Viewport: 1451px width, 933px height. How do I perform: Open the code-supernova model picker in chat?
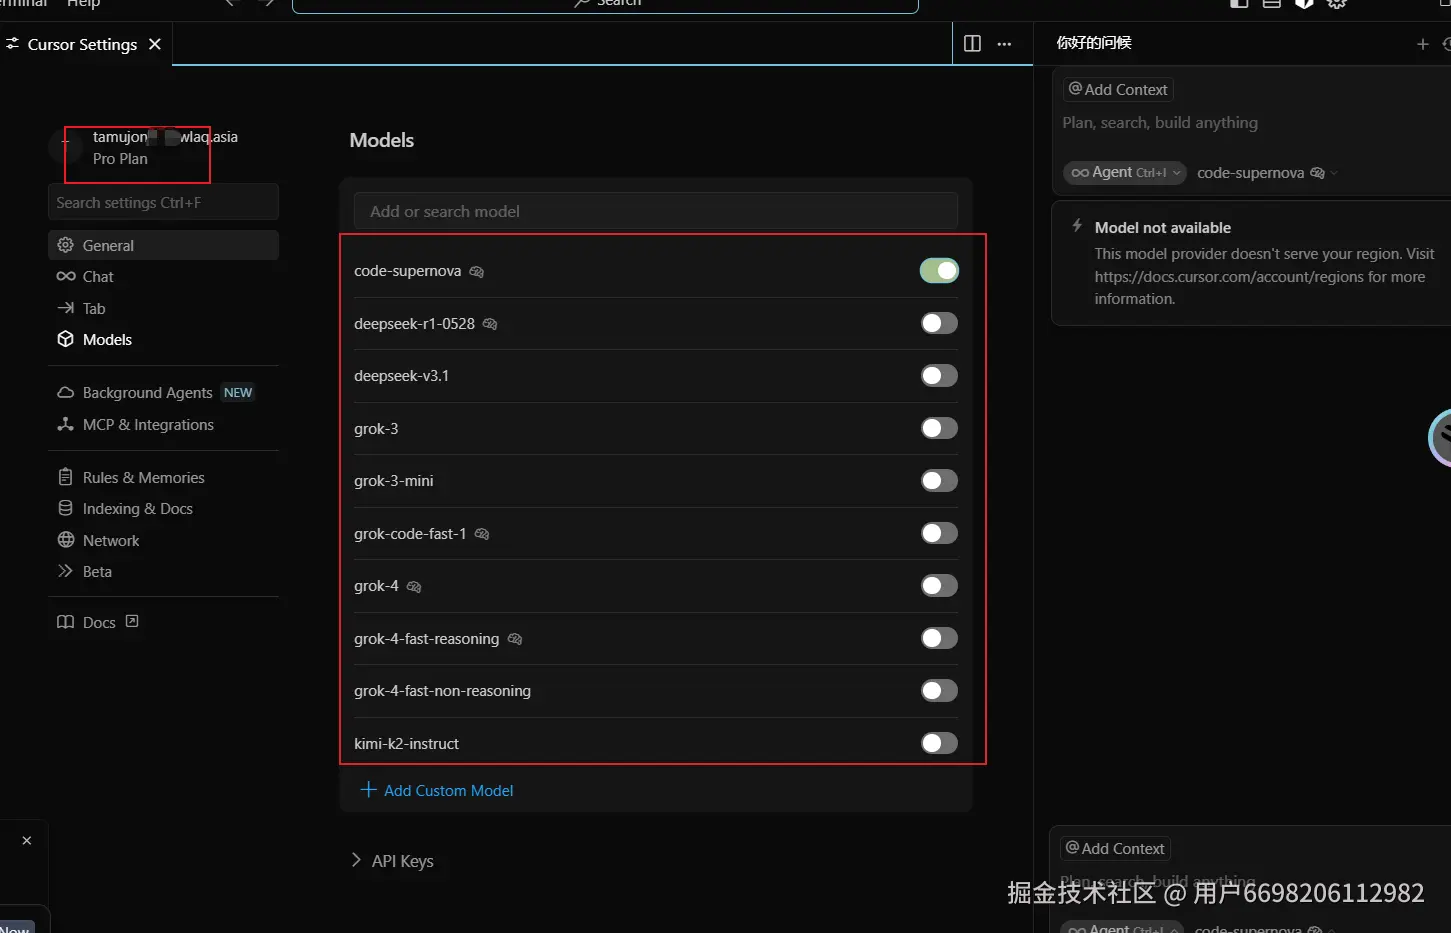(1267, 173)
